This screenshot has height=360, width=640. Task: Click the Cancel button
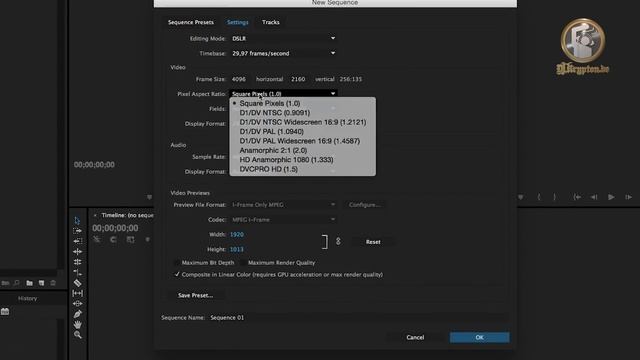[x=415, y=337]
